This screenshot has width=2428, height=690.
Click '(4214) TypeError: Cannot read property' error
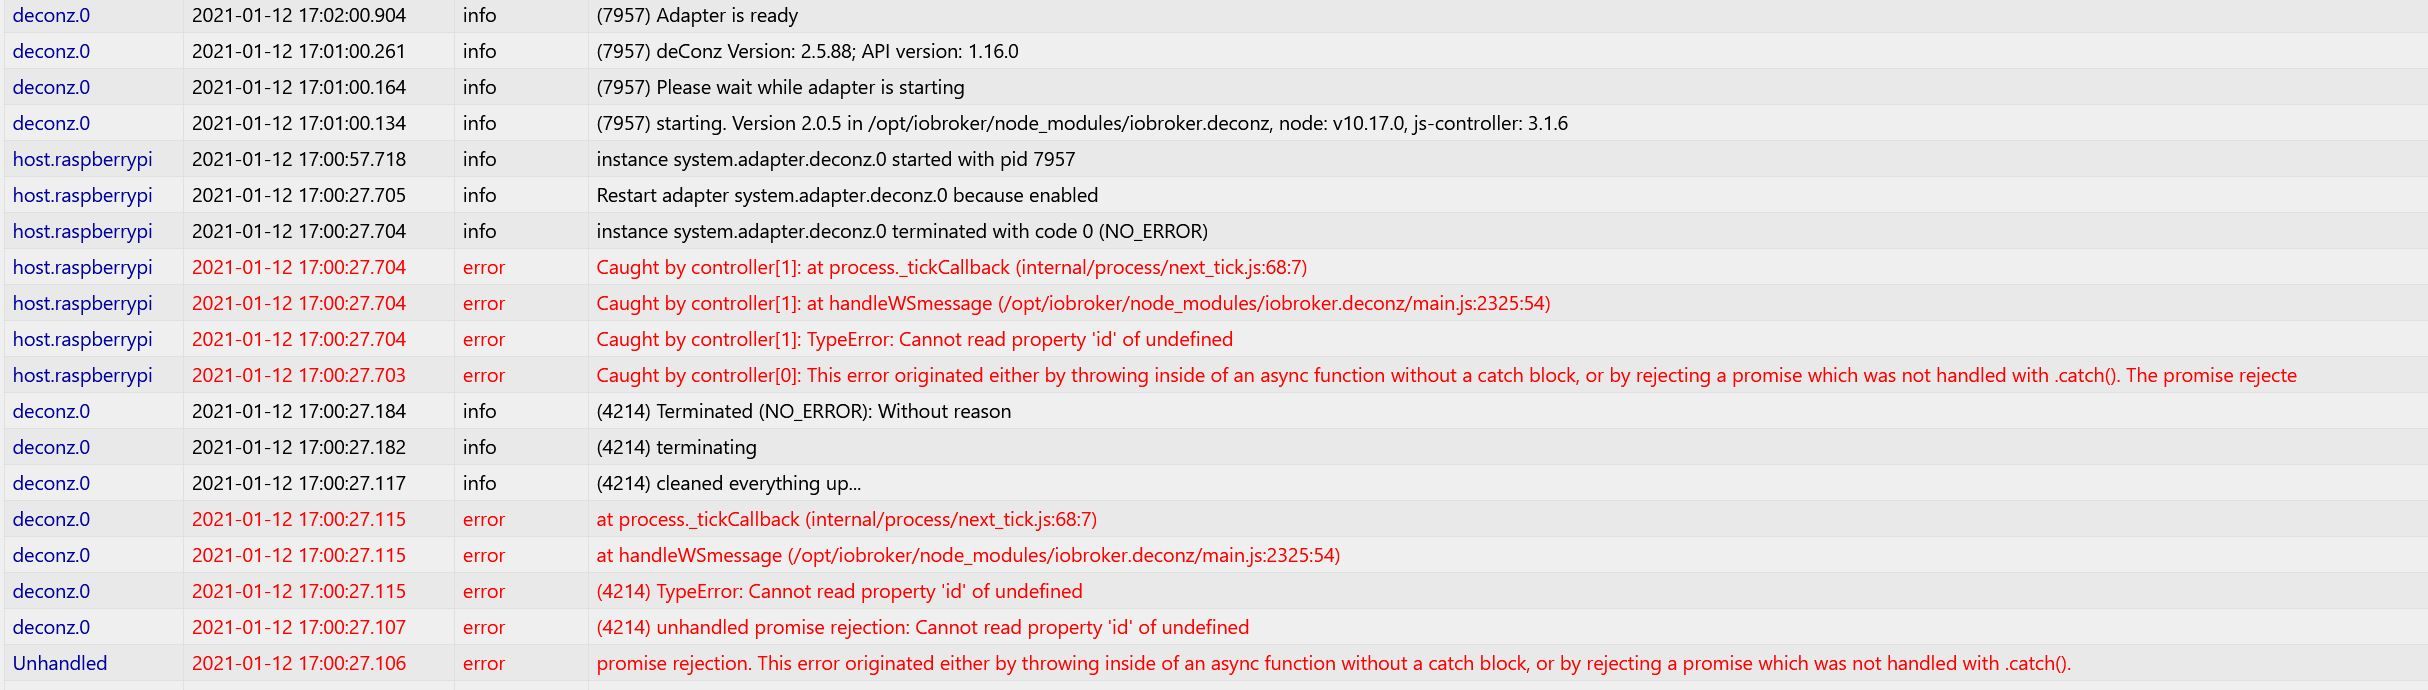pos(839,591)
